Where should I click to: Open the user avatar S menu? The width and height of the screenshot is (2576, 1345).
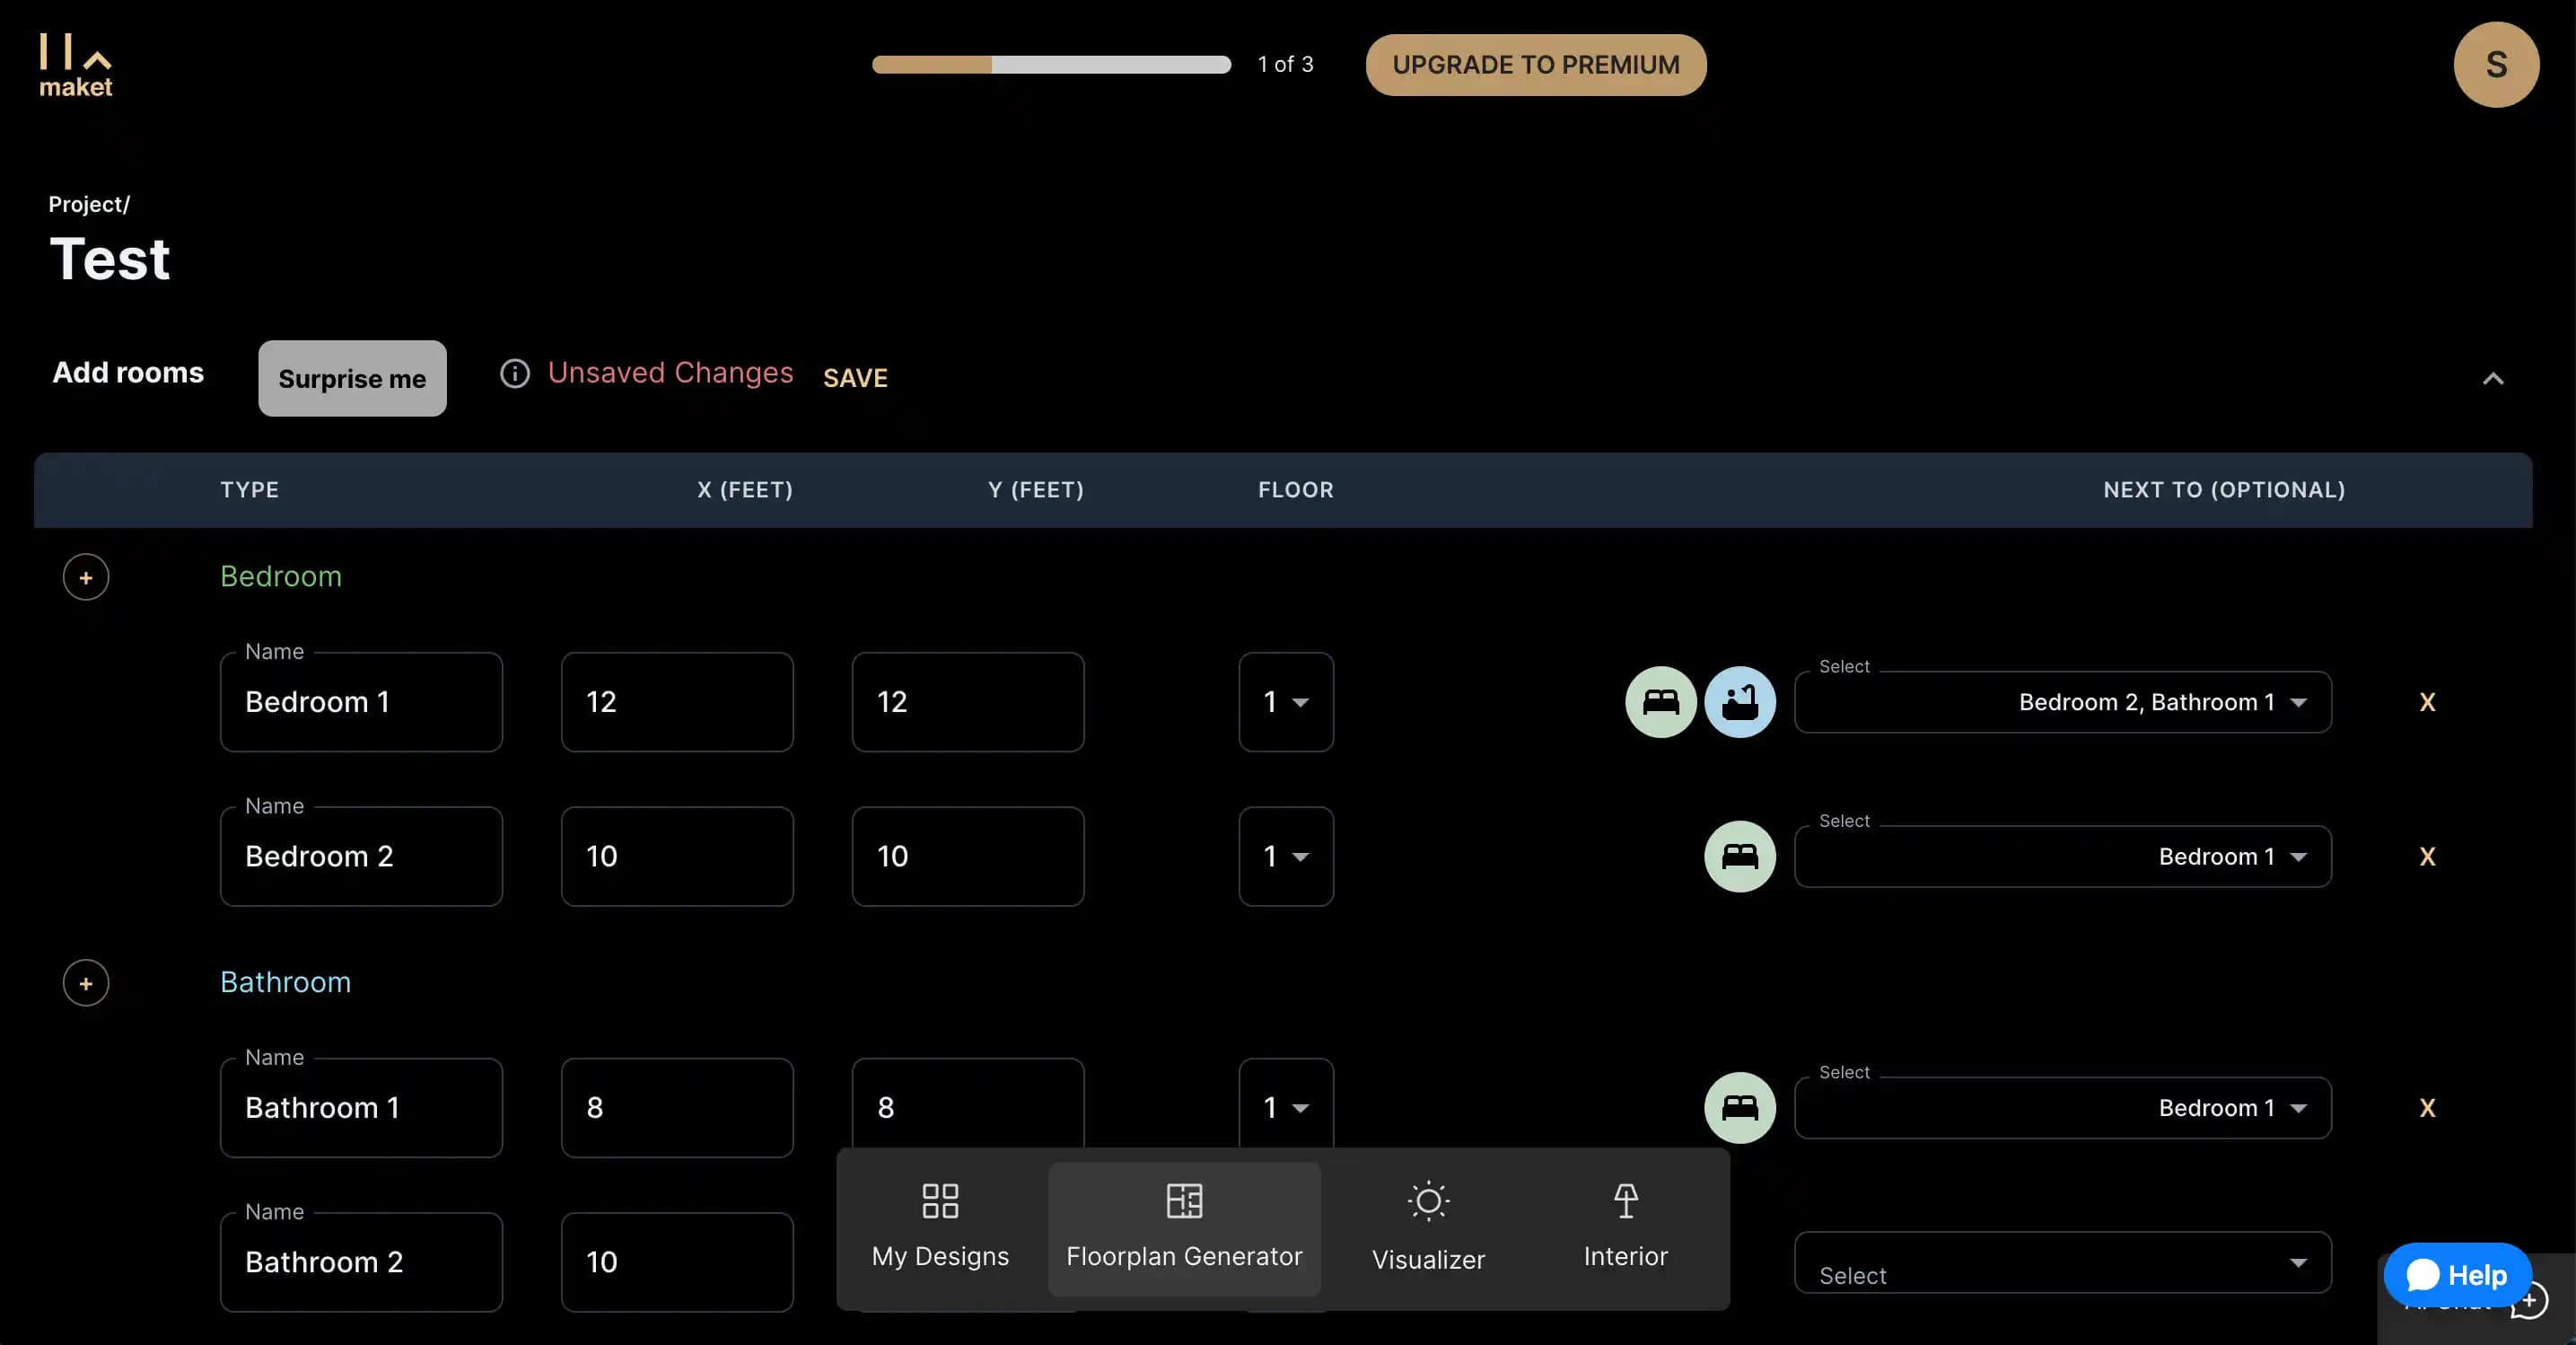click(2495, 65)
